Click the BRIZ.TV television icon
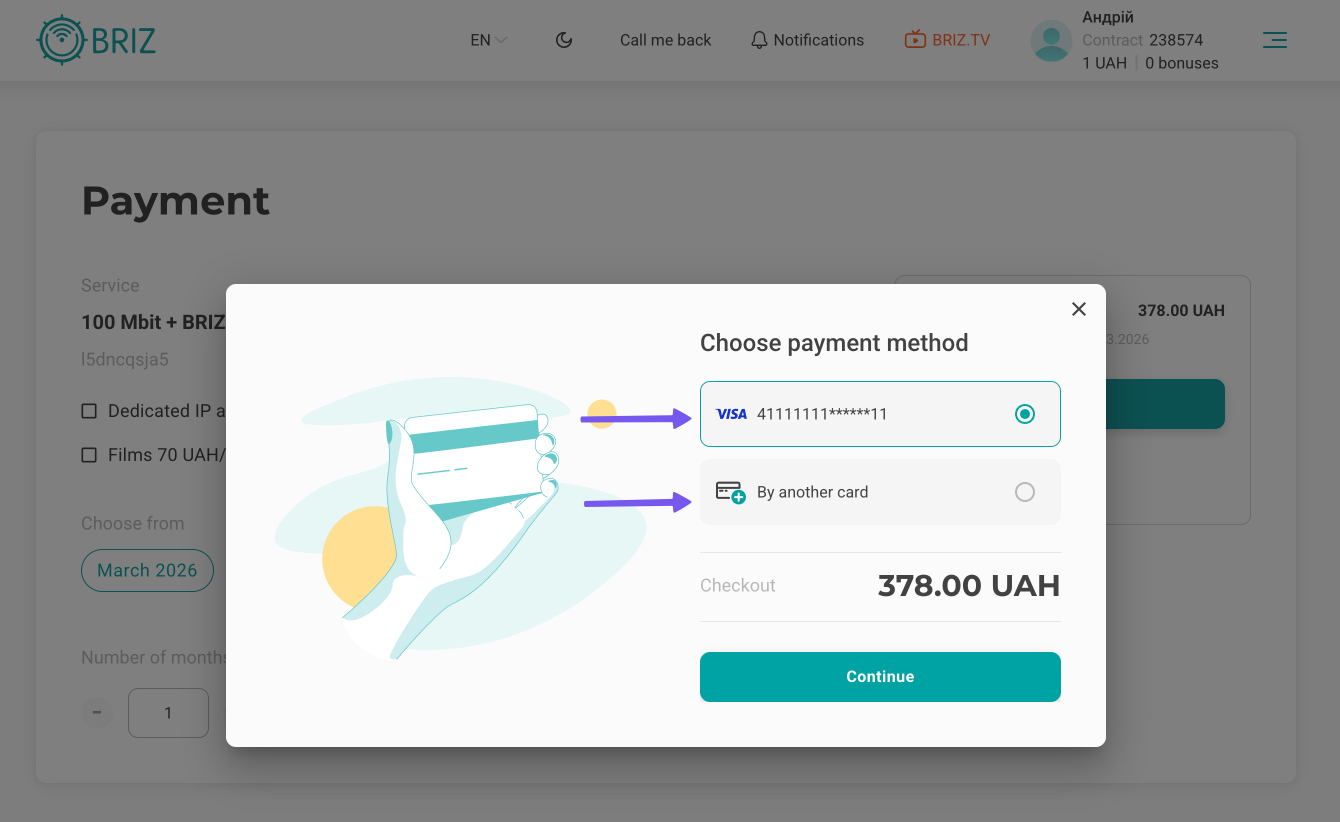Viewport: 1340px width, 822px height. 915,40
